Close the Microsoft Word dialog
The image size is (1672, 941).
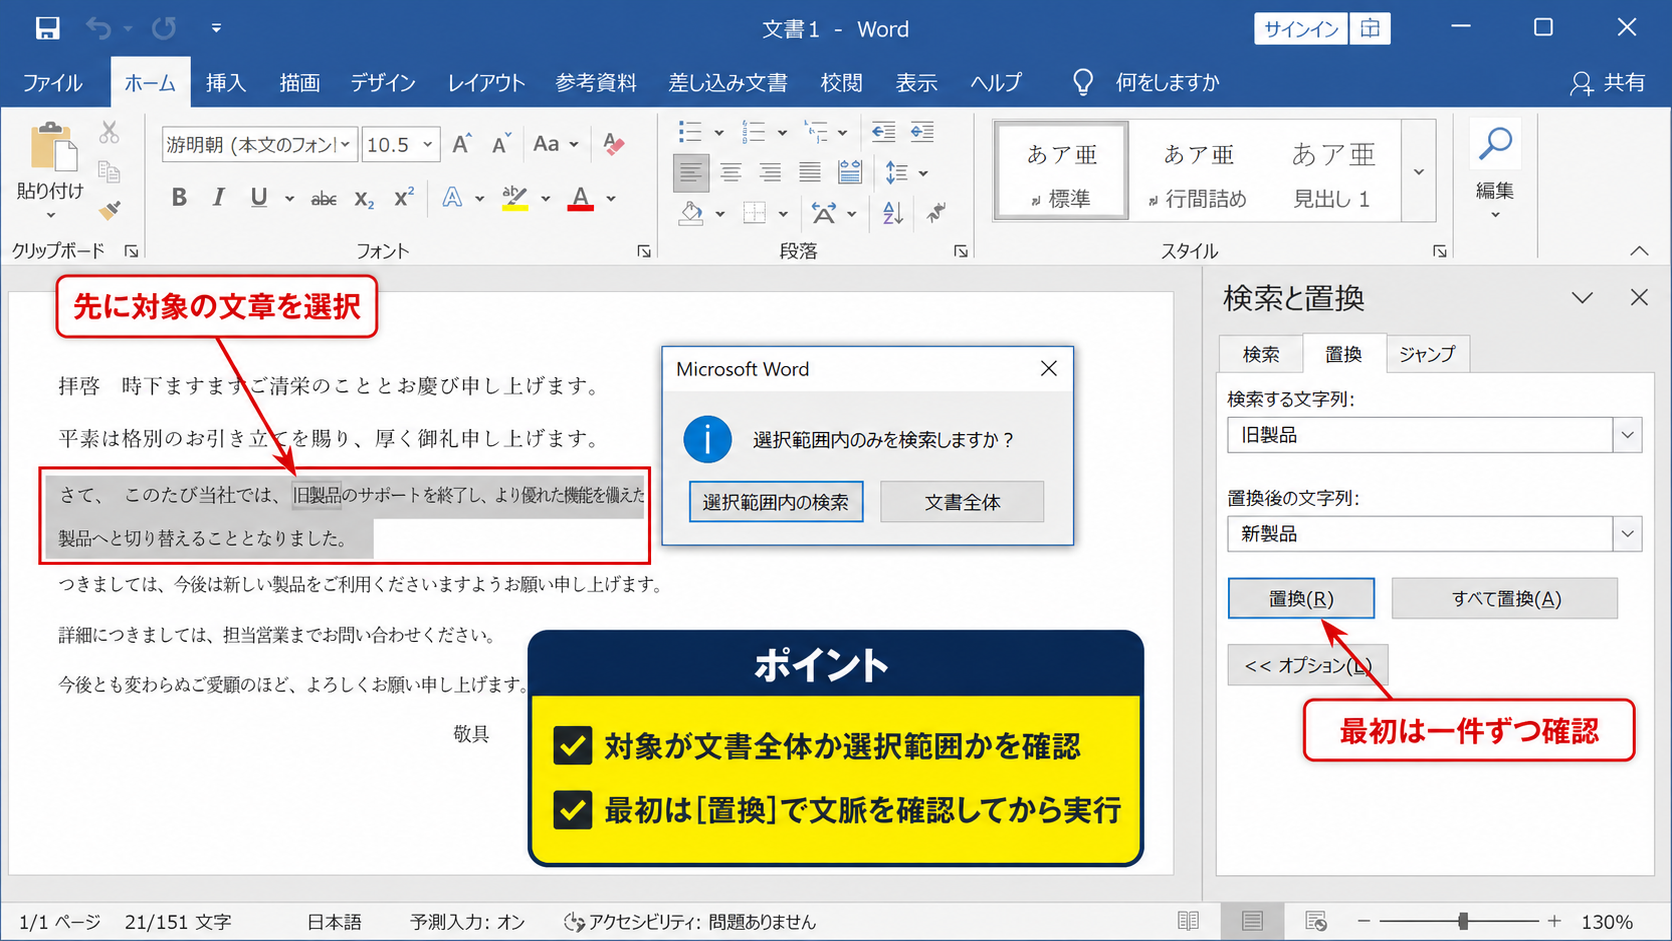(1048, 368)
